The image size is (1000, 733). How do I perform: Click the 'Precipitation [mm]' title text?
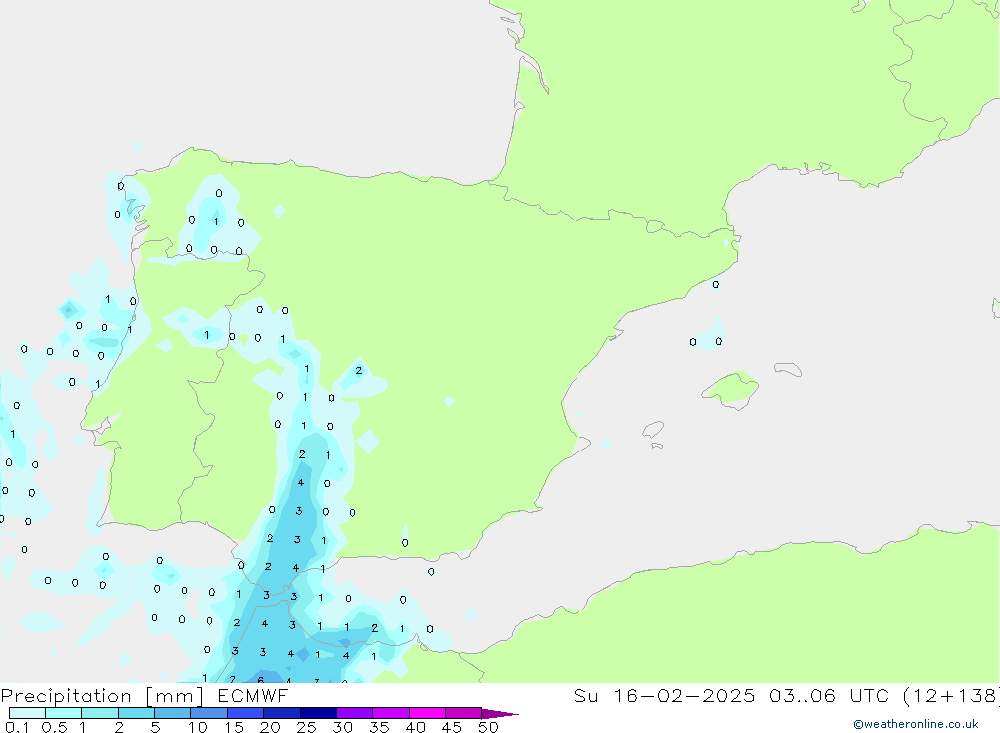click(x=102, y=696)
